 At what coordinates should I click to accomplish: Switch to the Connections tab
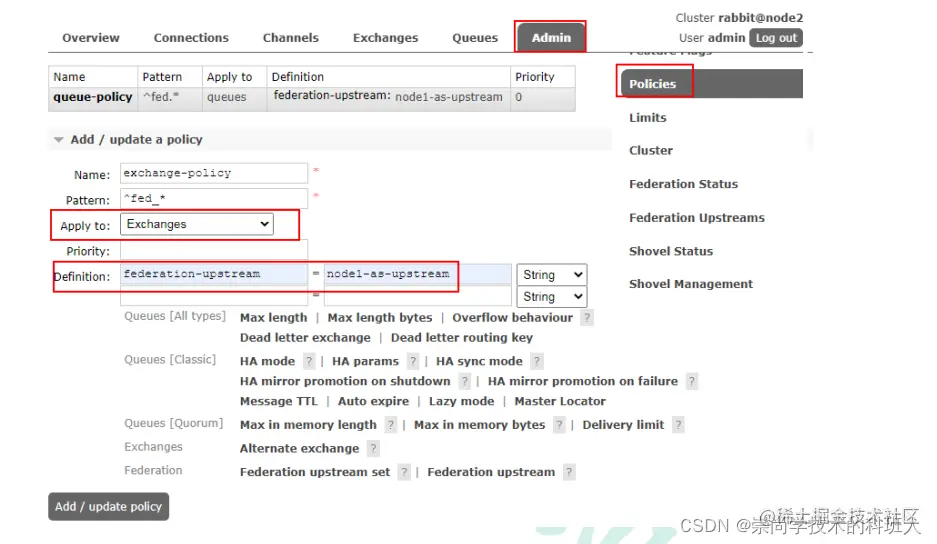tap(191, 38)
